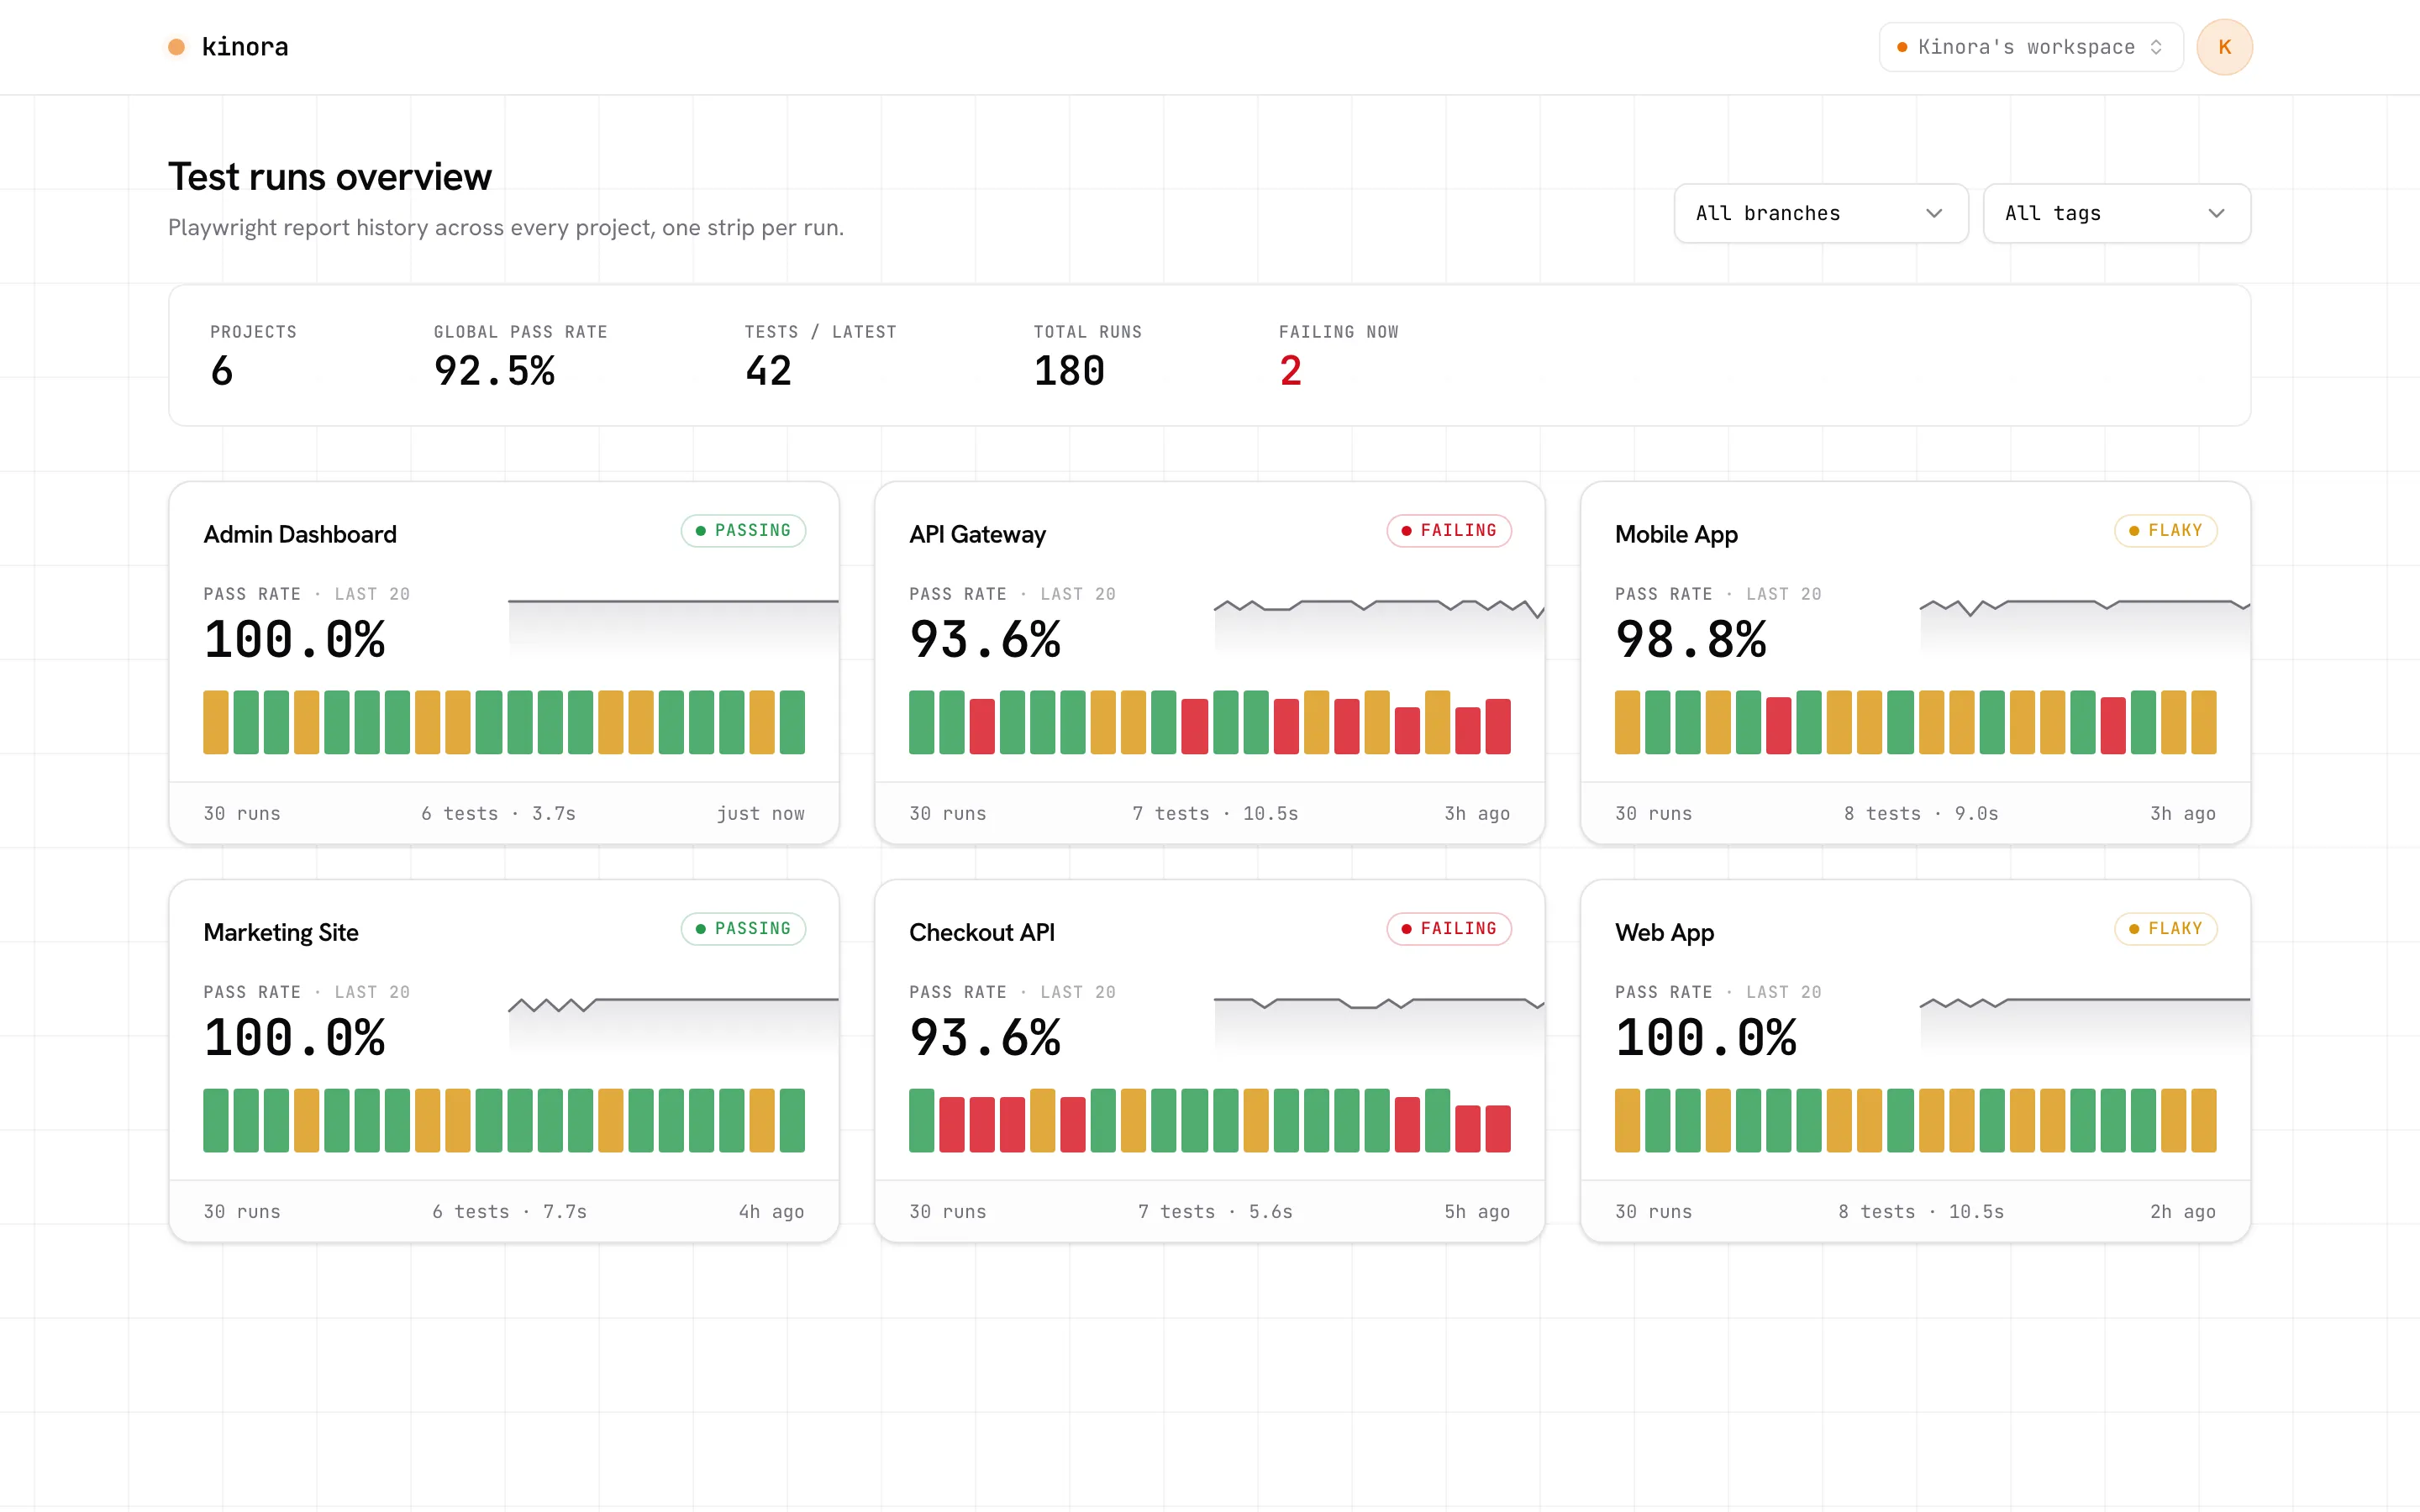
Task: Click Admin Dashboard 100.0% pass rate
Action: click(294, 640)
